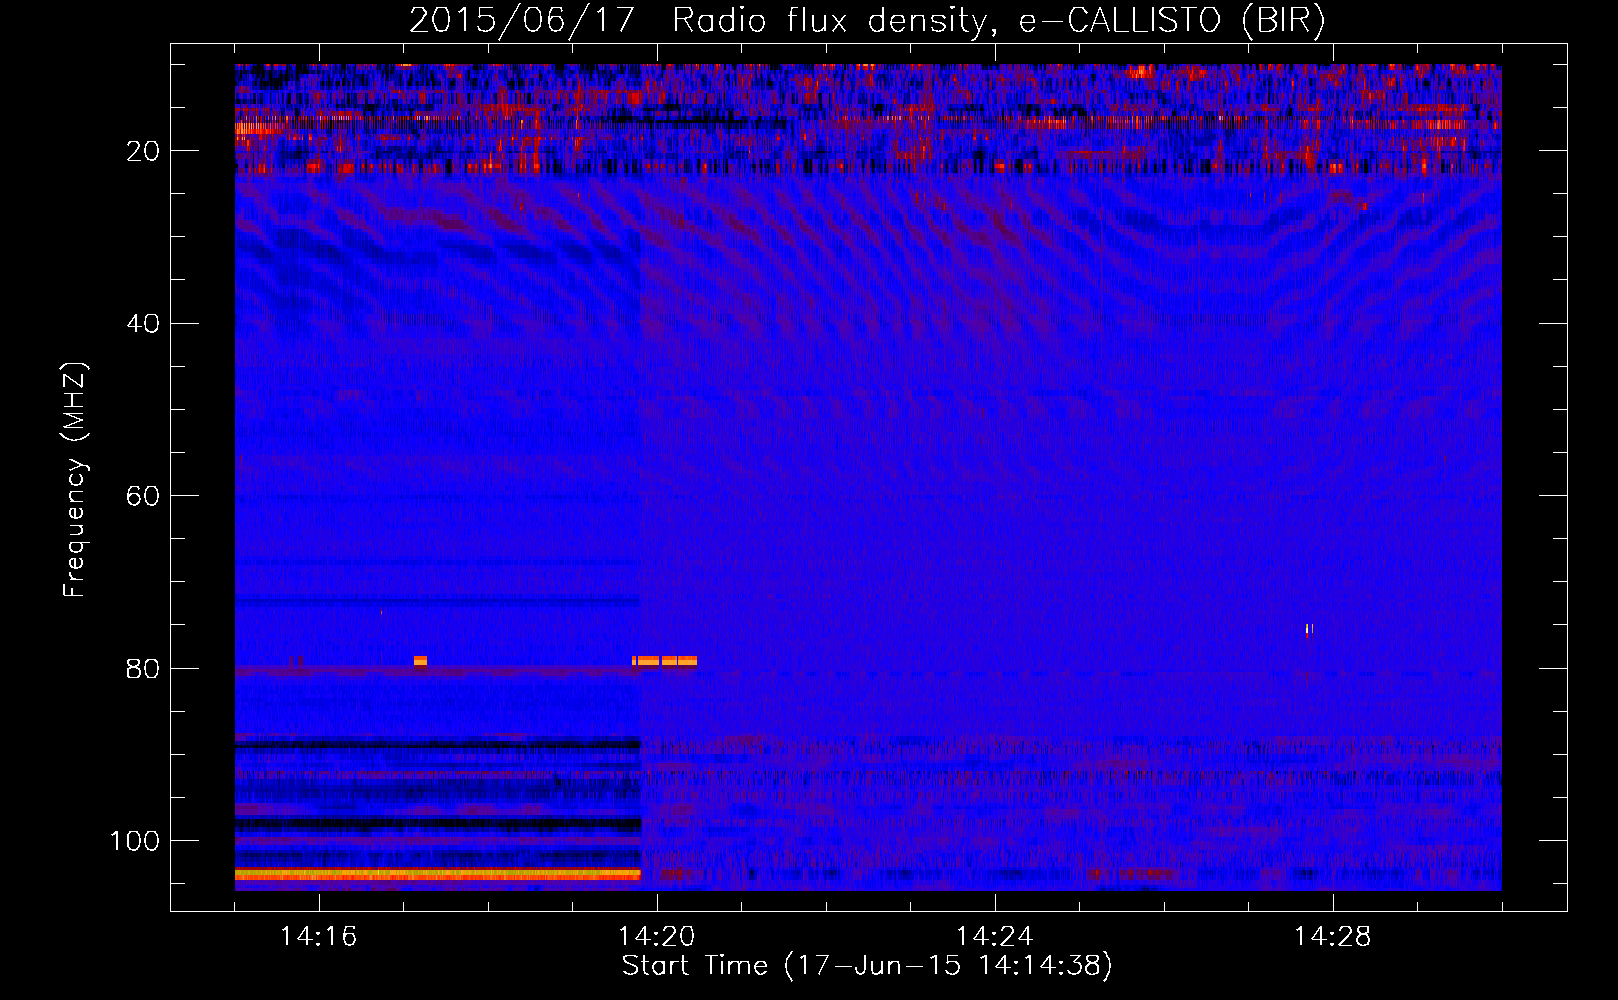Click the bright yellow band near 104 MHz
This screenshot has width=1618, height=1000.
pyautogui.click(x=437, y=874)
